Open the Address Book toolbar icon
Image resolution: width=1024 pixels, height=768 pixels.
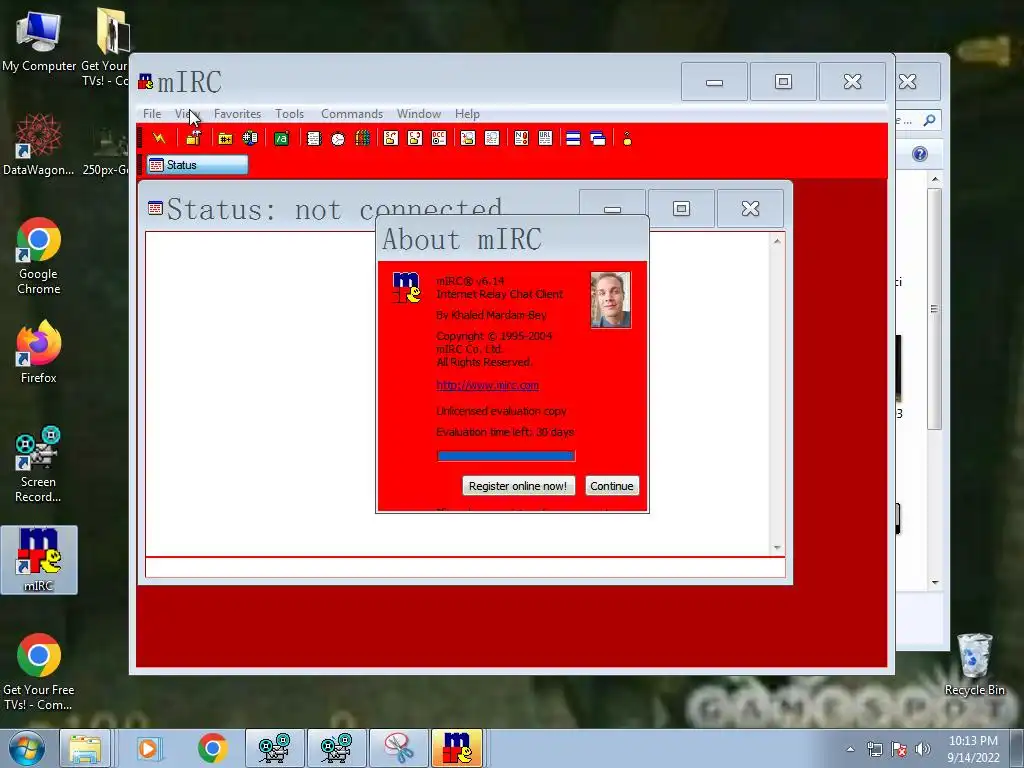(x=314, y=138)
